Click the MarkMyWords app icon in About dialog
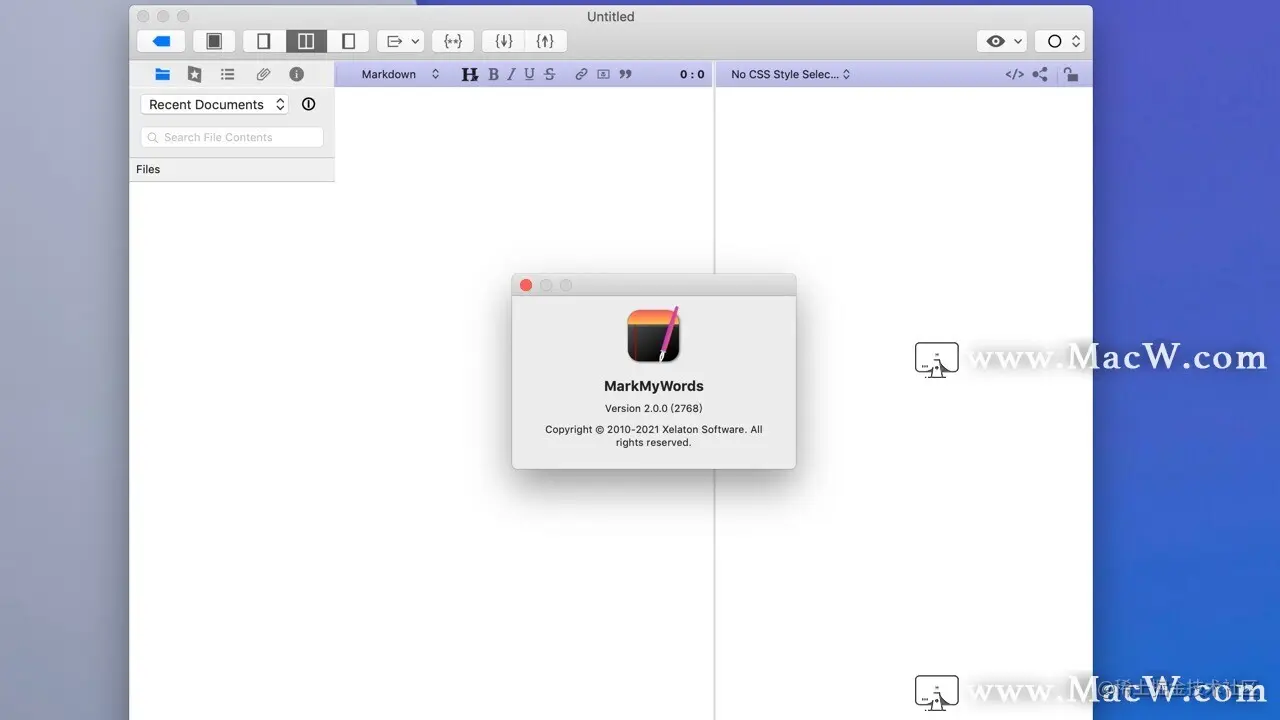 pos(654,334)
